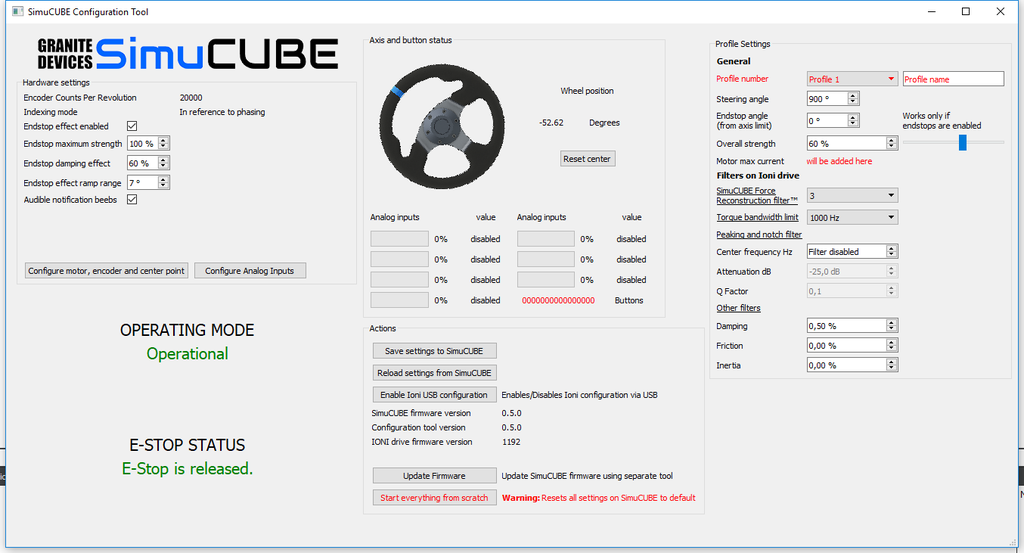Click Other filters link
The width and height of the screenshot is (1024, 553).
tap(738, 308)
